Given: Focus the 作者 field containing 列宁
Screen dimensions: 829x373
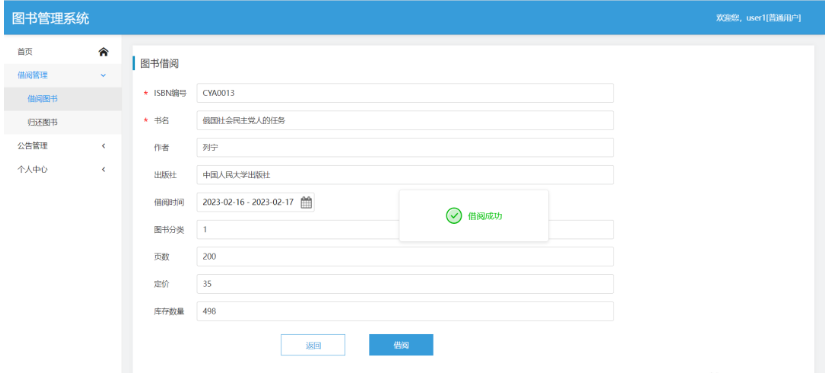Looking at the screenshot, I should click(405, 147).
